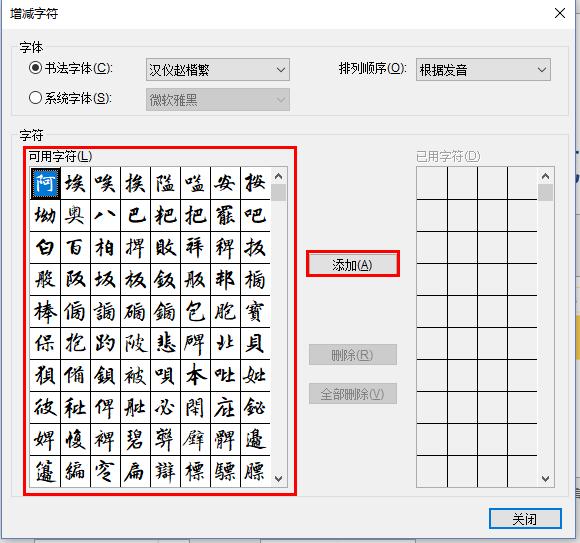Viewport: 580px width, 543px height.
Task: Select the character 寶 in the grid
Action: [x=255, y=311]
